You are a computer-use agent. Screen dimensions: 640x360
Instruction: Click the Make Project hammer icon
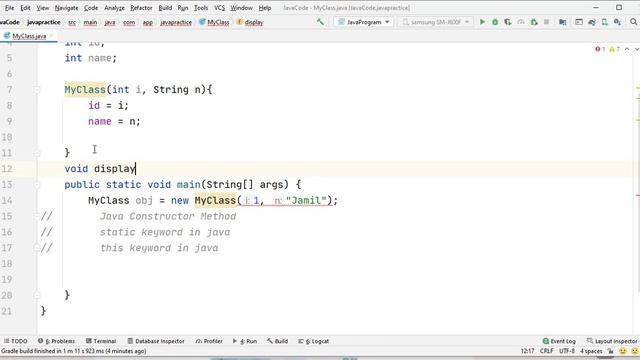point(320,22)
